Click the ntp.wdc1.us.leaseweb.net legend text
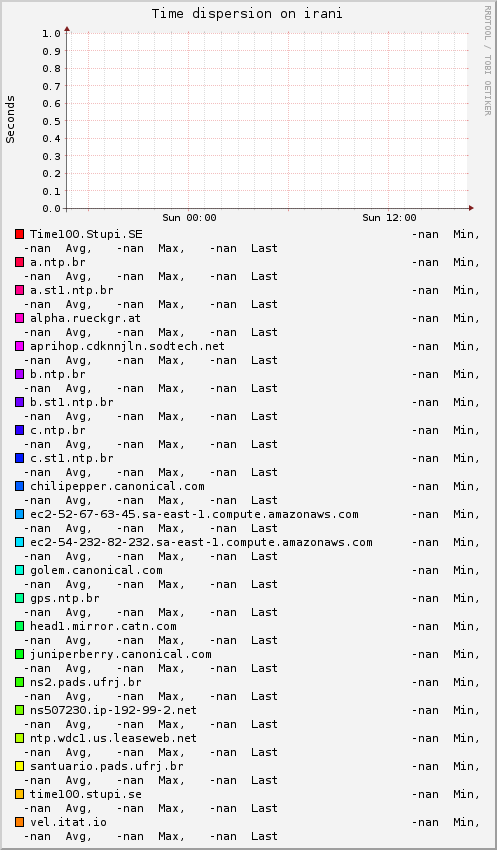Viewport: 497px width, 850px height. (113, 738)
